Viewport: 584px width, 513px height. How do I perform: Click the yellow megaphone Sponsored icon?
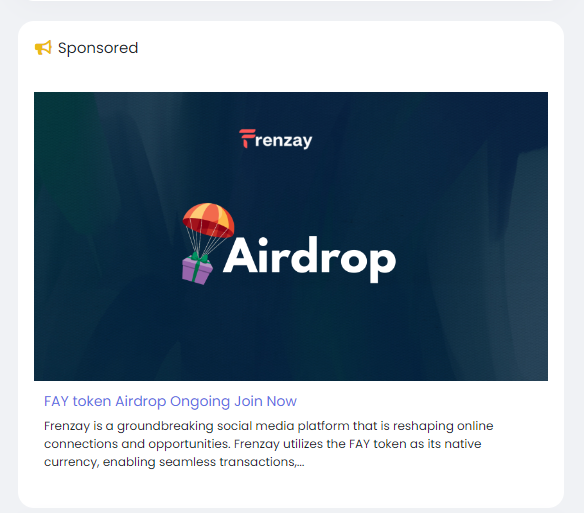[43, 48]
